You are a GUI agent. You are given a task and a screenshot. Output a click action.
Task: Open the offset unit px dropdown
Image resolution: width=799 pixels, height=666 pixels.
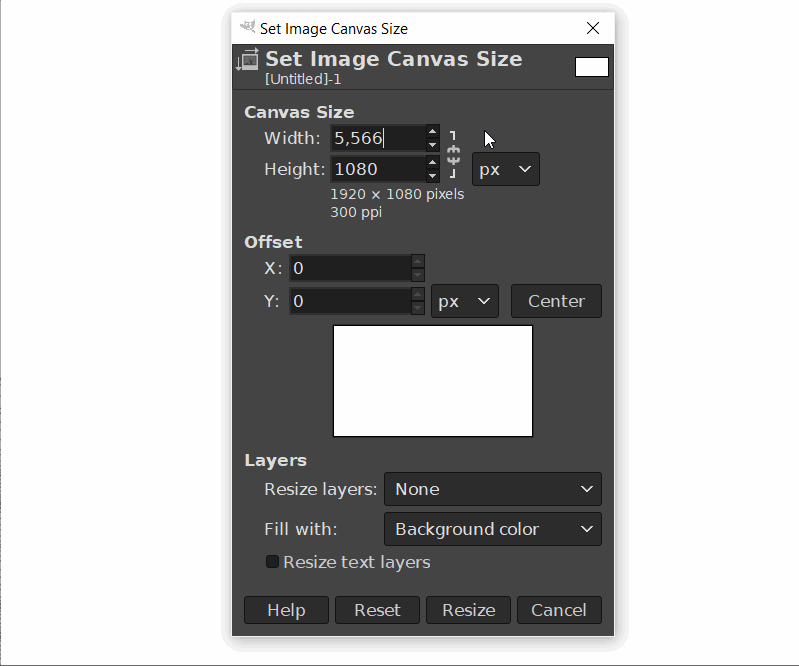[x=465, y=301]
